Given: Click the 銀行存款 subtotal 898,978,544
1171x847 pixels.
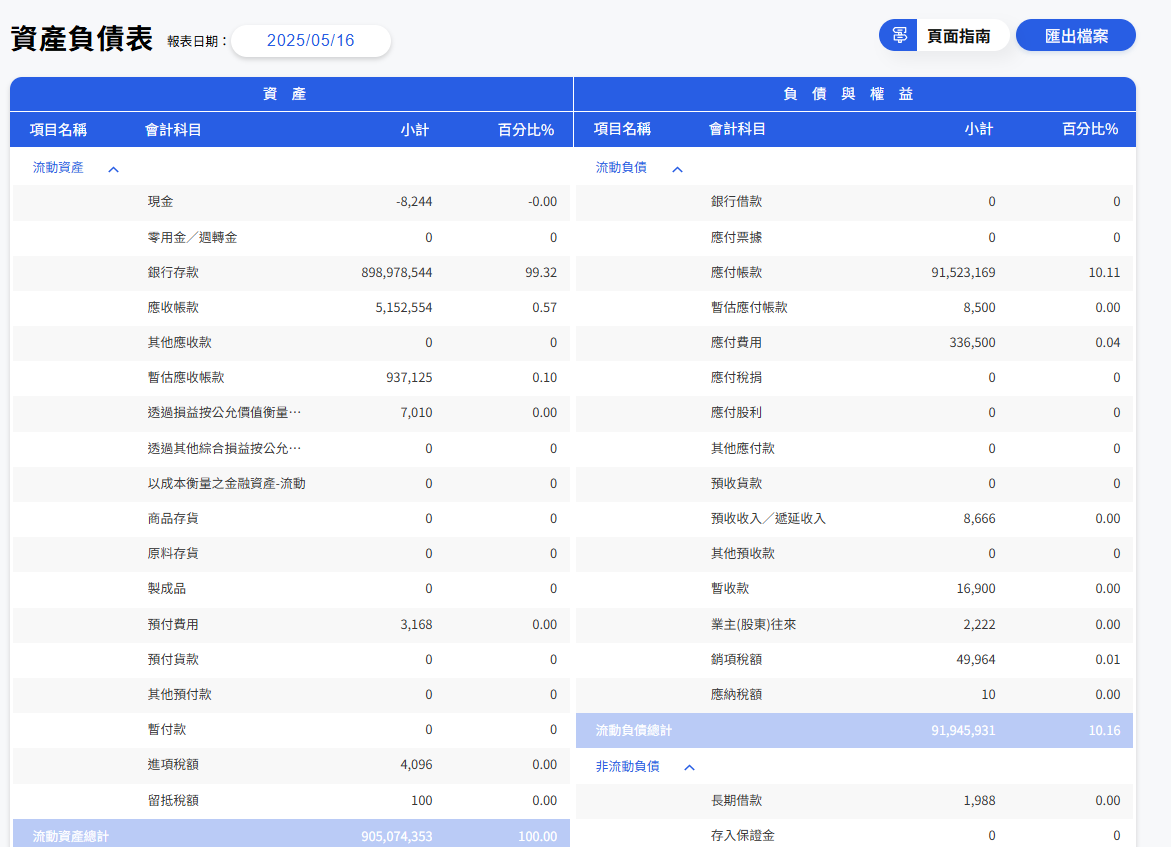Looking at the screenshot, I should (397, 273).
